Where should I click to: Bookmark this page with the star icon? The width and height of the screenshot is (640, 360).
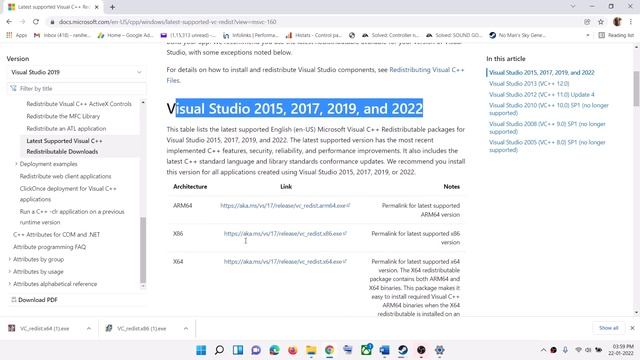pos(601,22)
